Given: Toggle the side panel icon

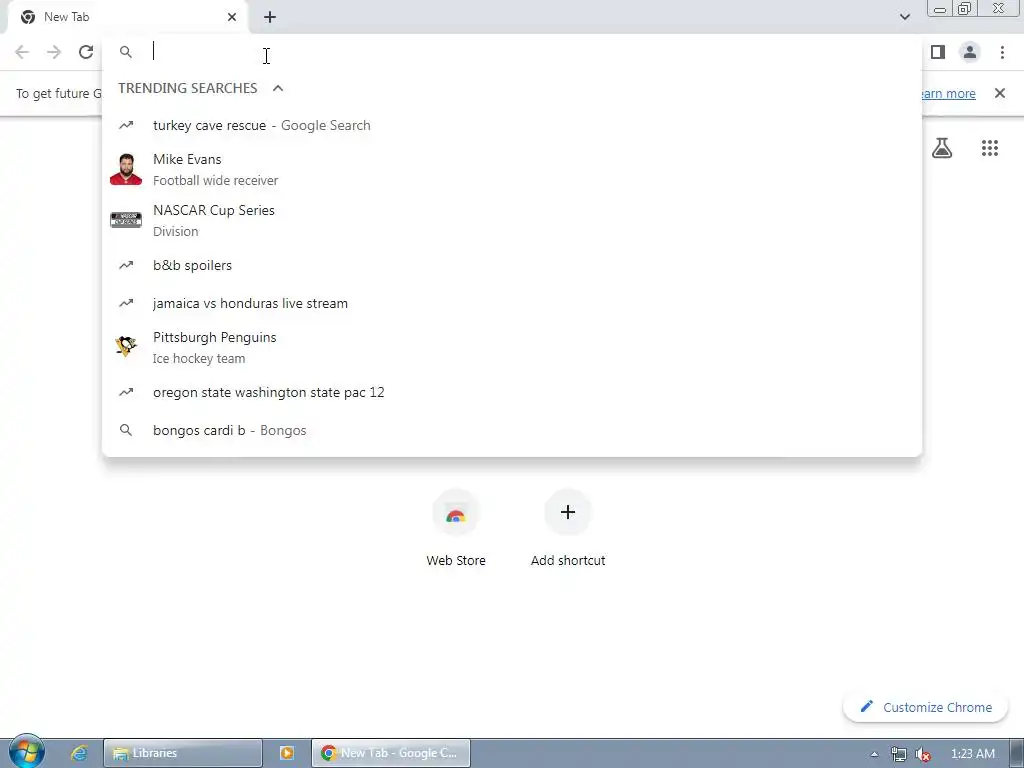Looking at the screenshot, I should pyautogui.click(x=938, y=52).
